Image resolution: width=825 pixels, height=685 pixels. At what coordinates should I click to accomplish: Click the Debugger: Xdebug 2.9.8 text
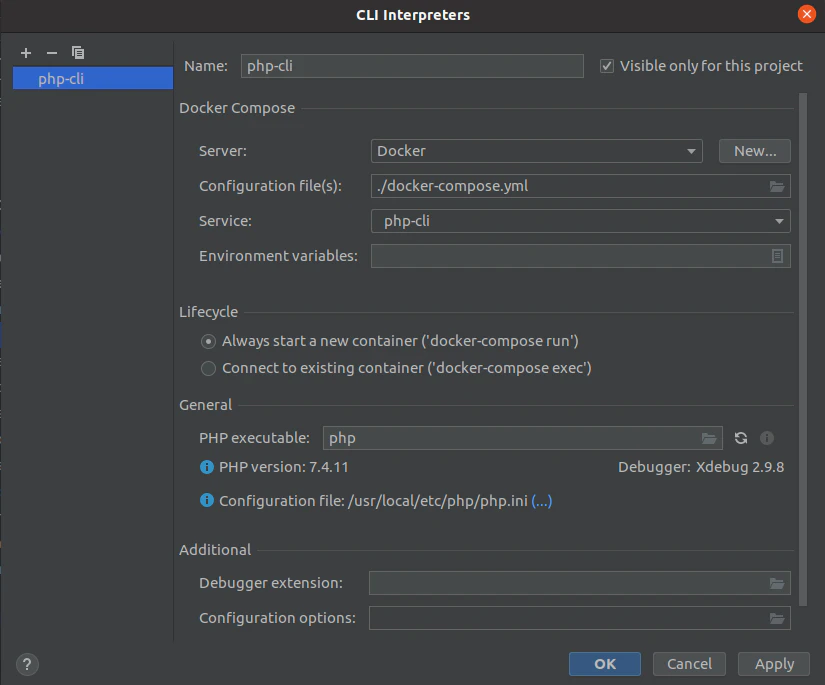701,467
